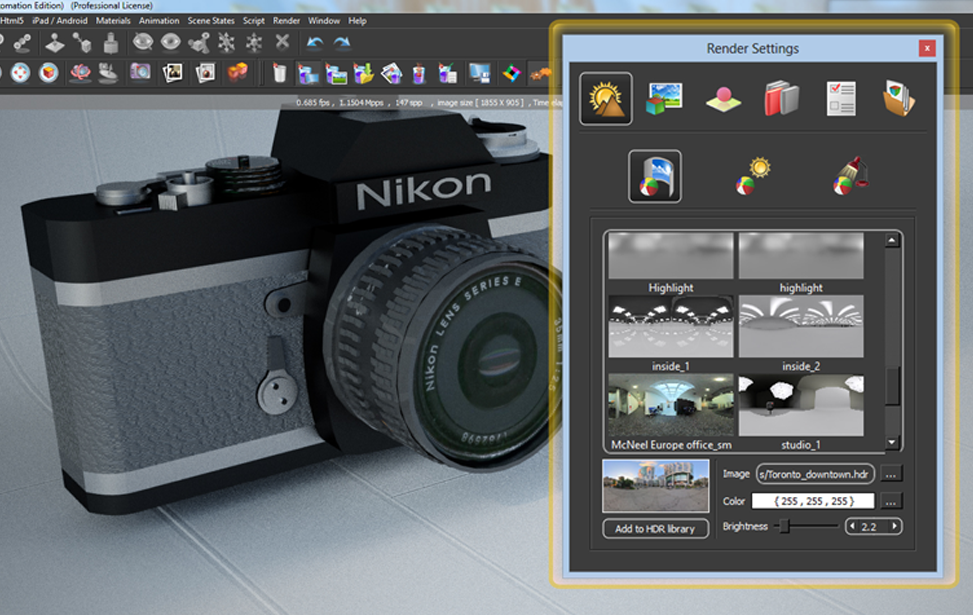The image size is (973, 615).
Task: Click the undo arrow in toolbar
Action: (x=315, y=42)
